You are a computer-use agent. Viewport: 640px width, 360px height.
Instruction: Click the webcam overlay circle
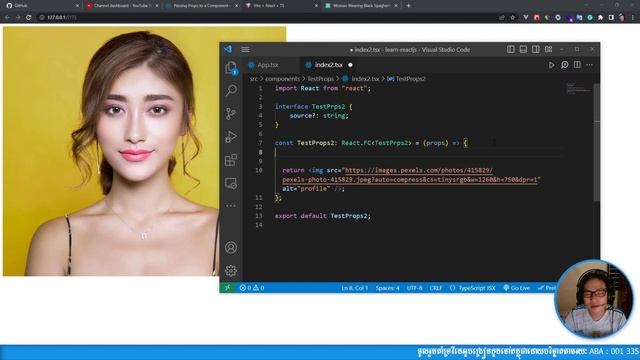[x=594, y=299]
